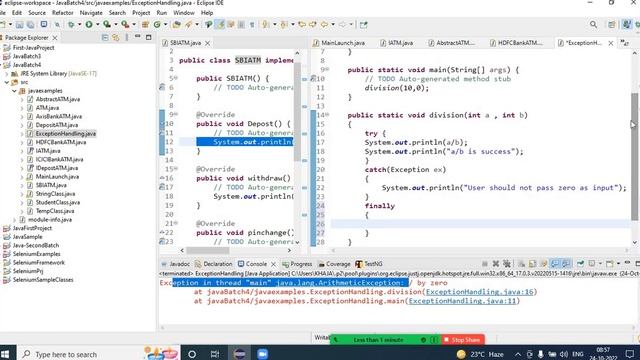
Task: Toggle Scroll Lock in the Console toolbar
Action: [533, 264]
